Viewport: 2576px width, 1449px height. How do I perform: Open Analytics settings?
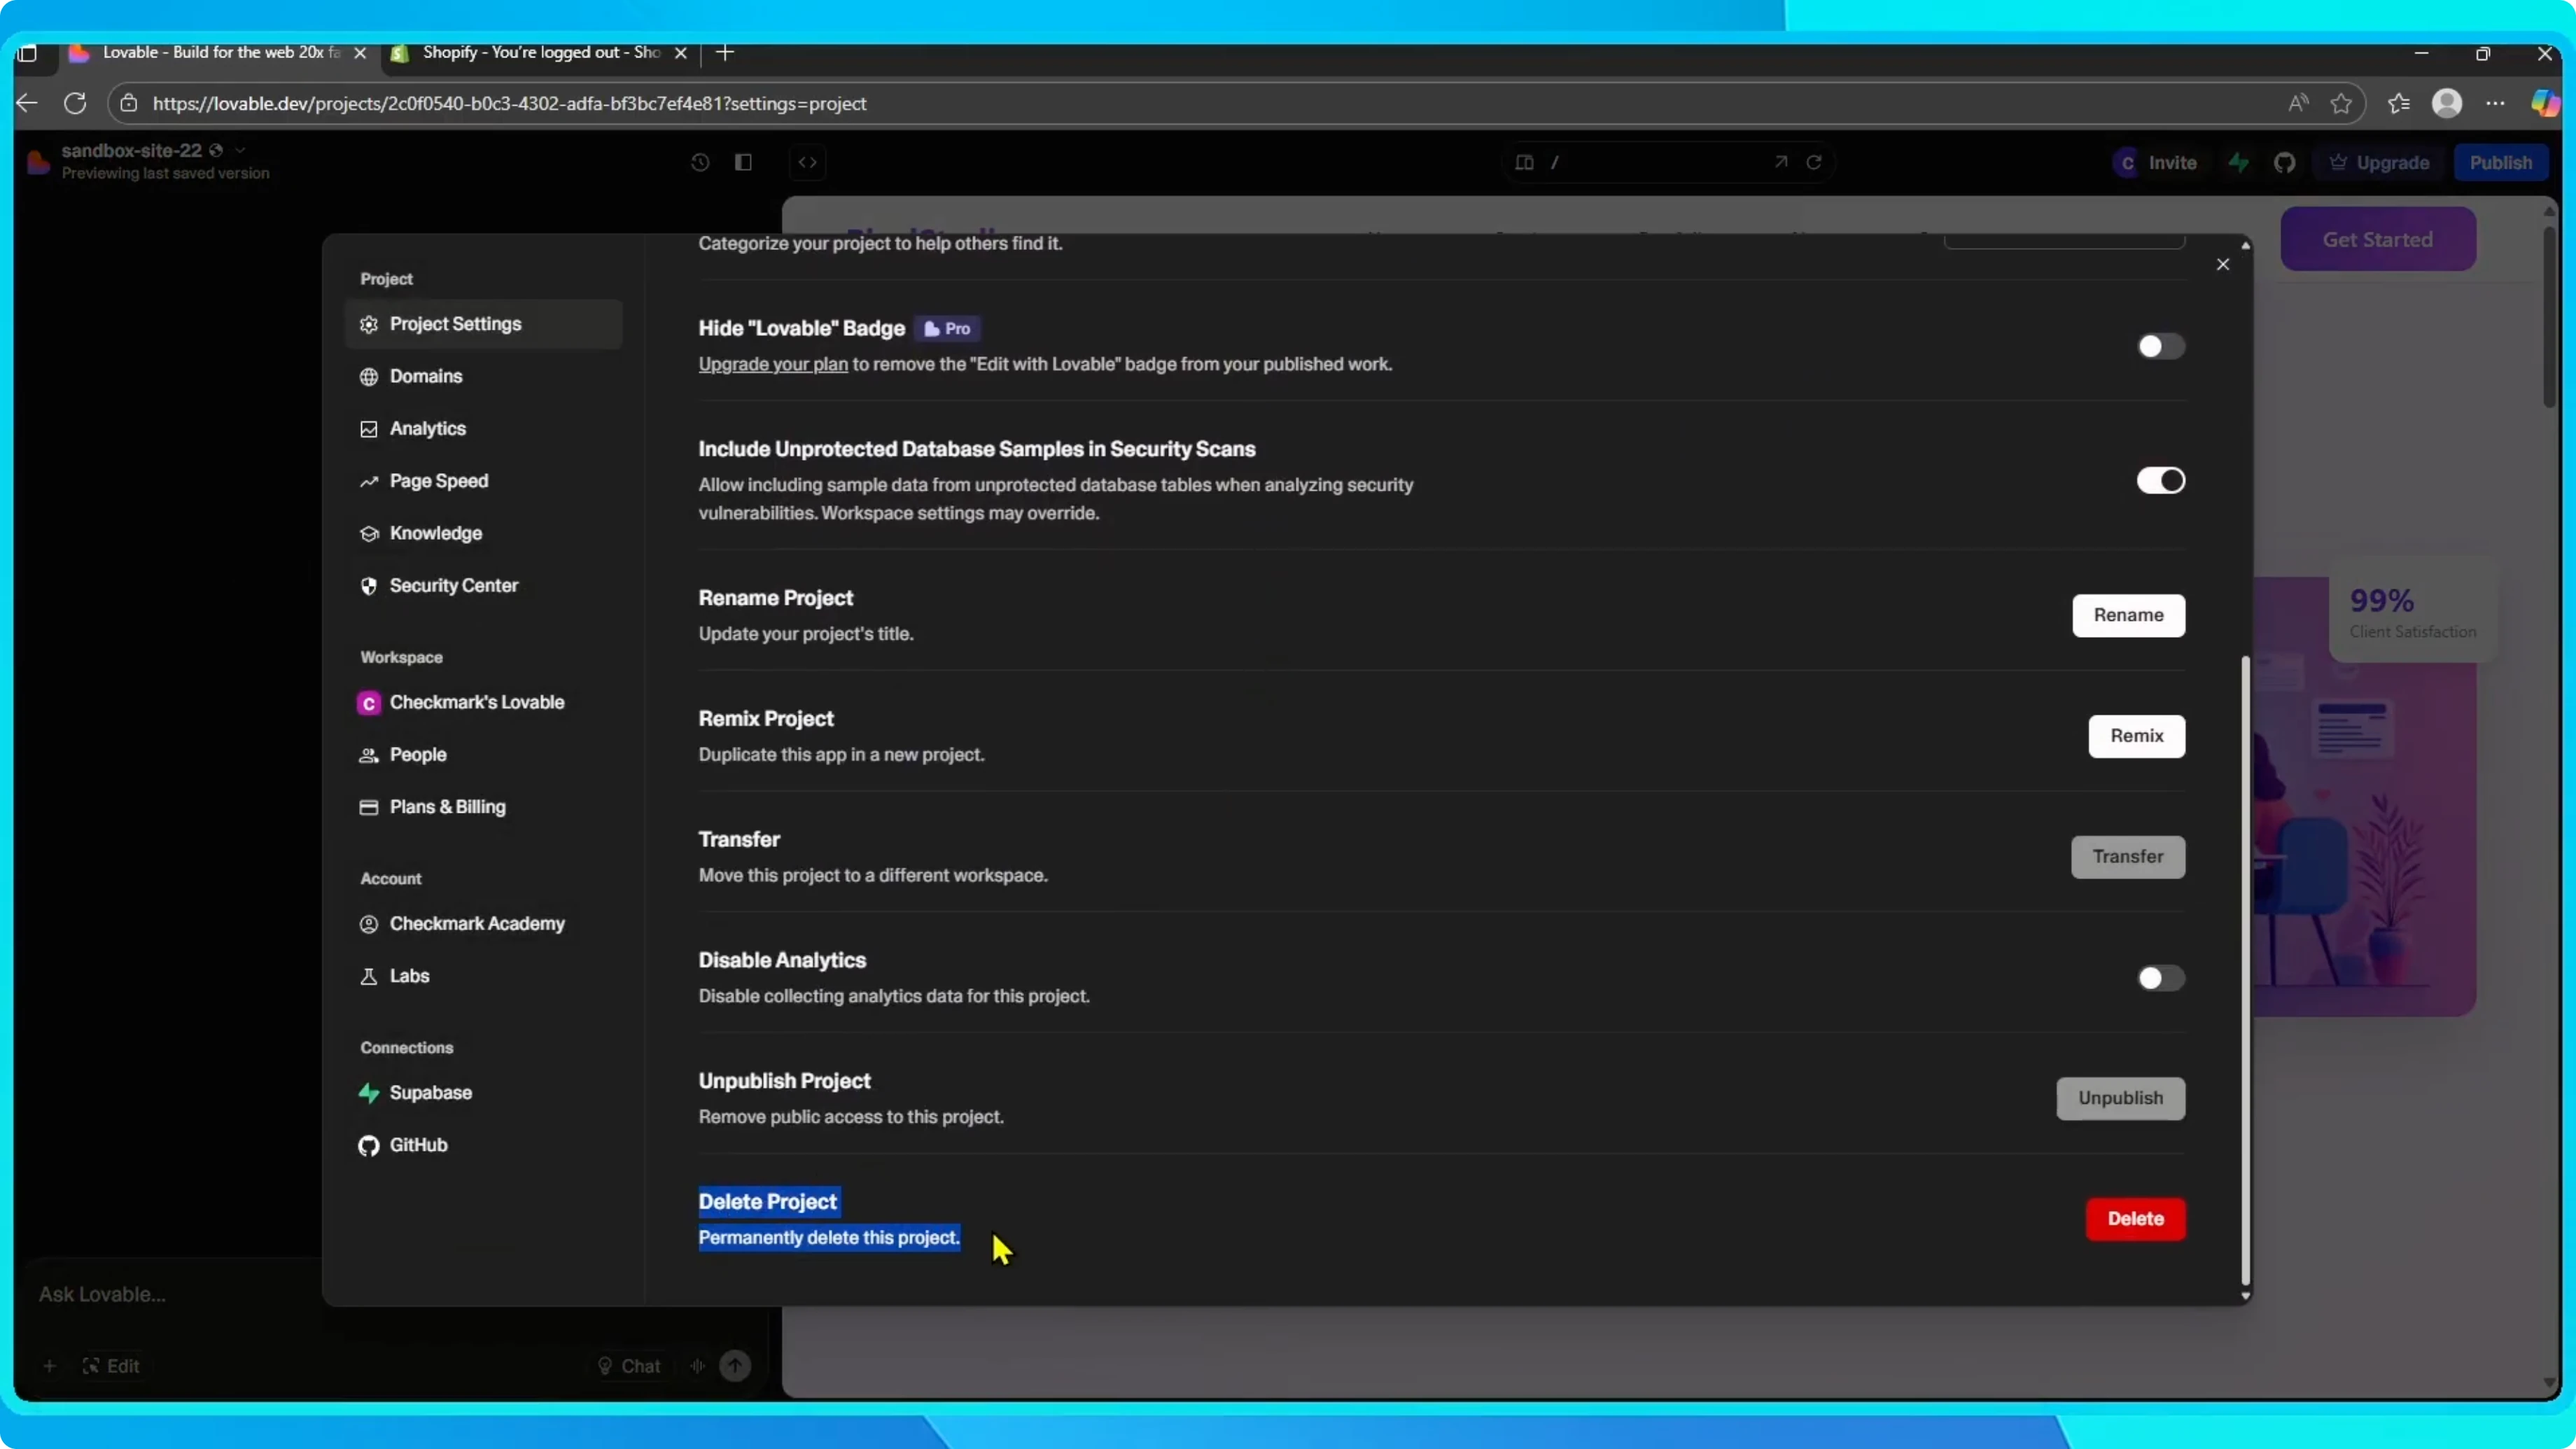tap(483, 428)
